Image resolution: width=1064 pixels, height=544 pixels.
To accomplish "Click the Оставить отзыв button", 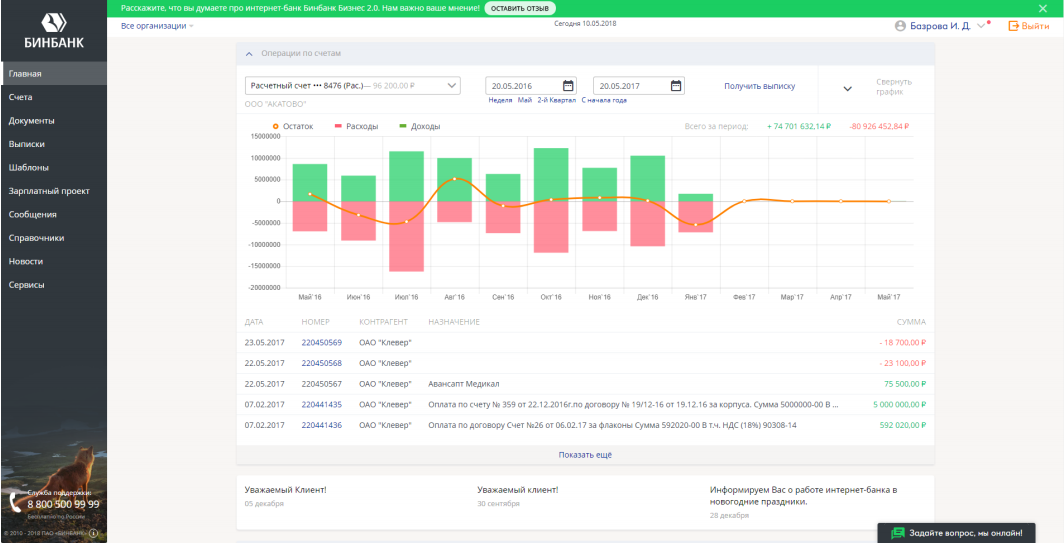I will pyautogui.click(x=520, y=8).
